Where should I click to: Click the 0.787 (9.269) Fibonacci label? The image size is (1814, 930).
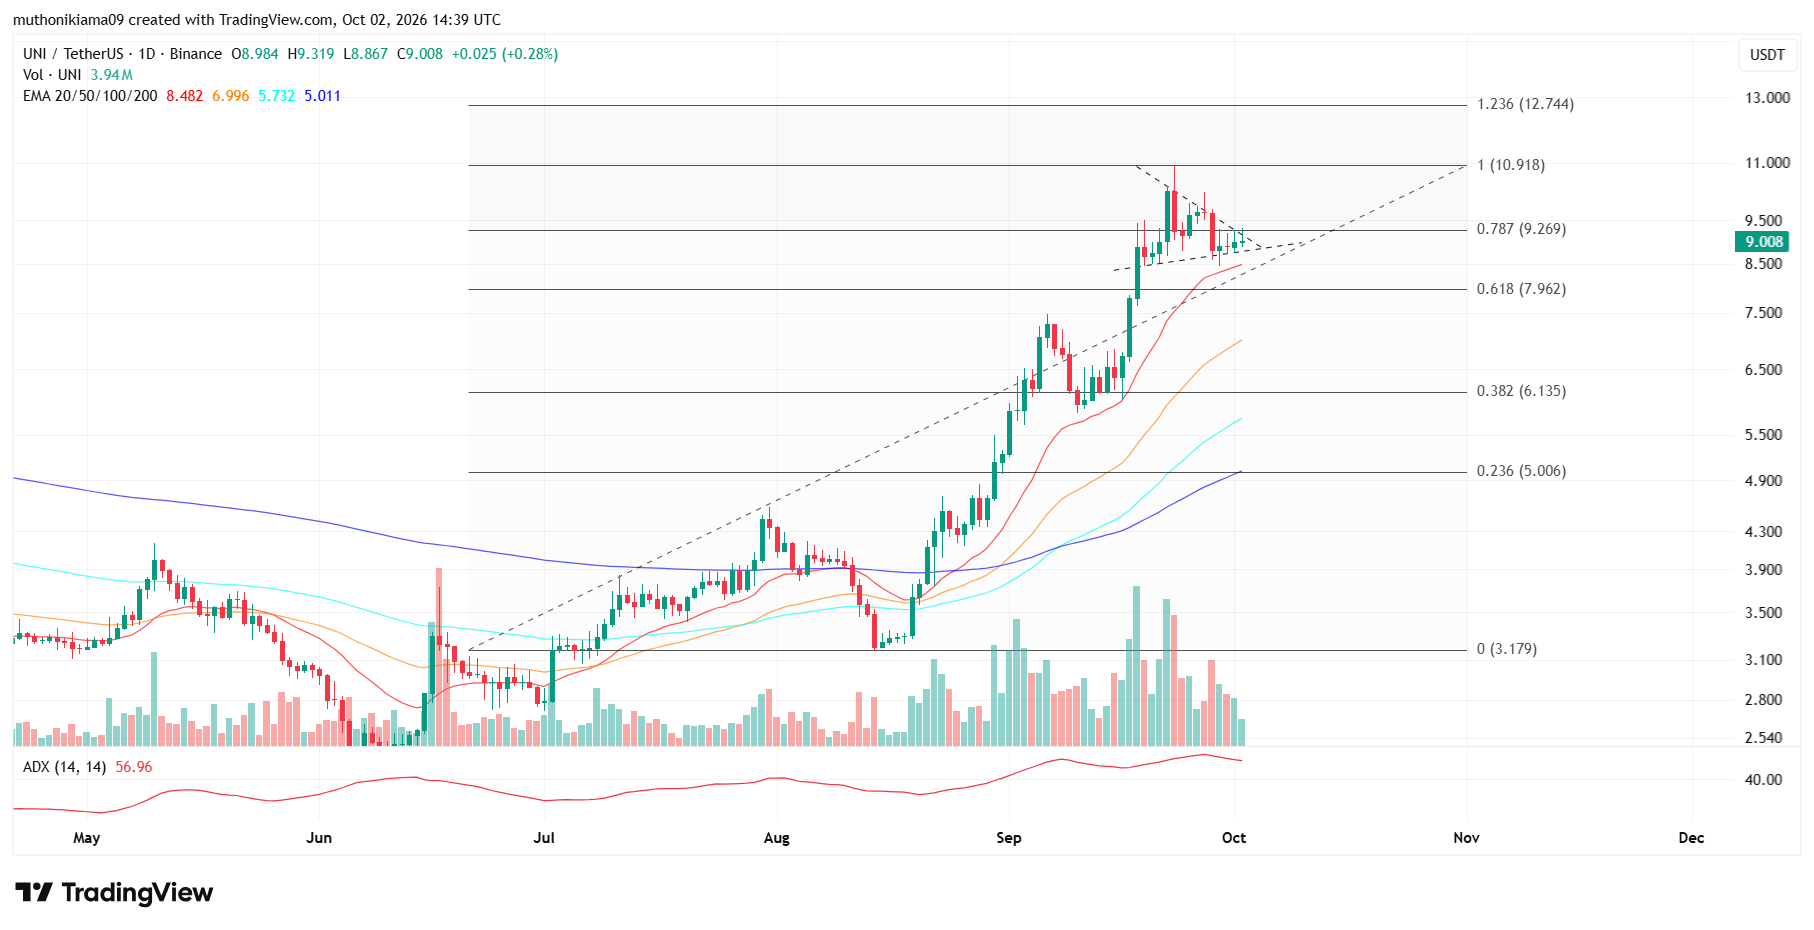tap(1521, 229)
